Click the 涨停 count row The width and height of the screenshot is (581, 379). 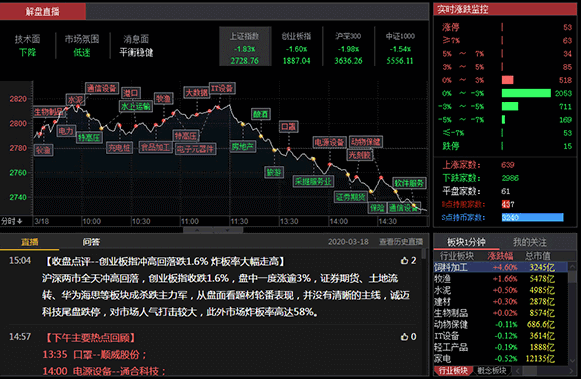pyautogui.click(x=507, y=27)
